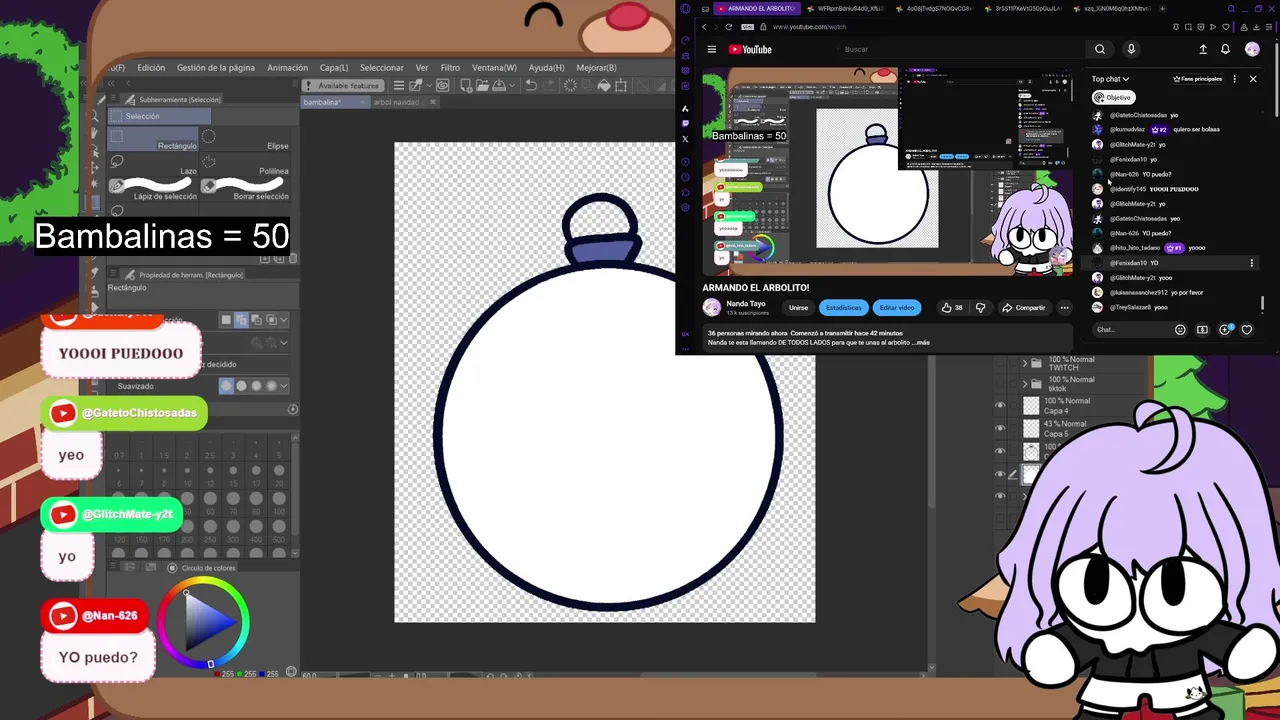Select the Elipse selection sub tool

pos(246,139)
